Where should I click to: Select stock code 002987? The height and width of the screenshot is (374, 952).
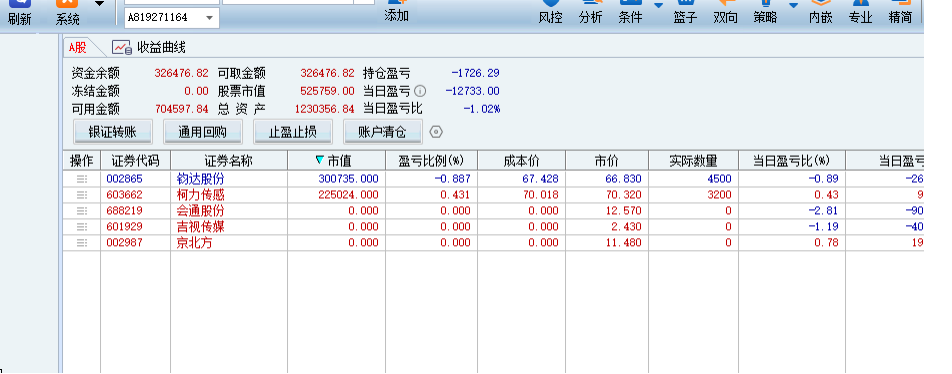123,243
